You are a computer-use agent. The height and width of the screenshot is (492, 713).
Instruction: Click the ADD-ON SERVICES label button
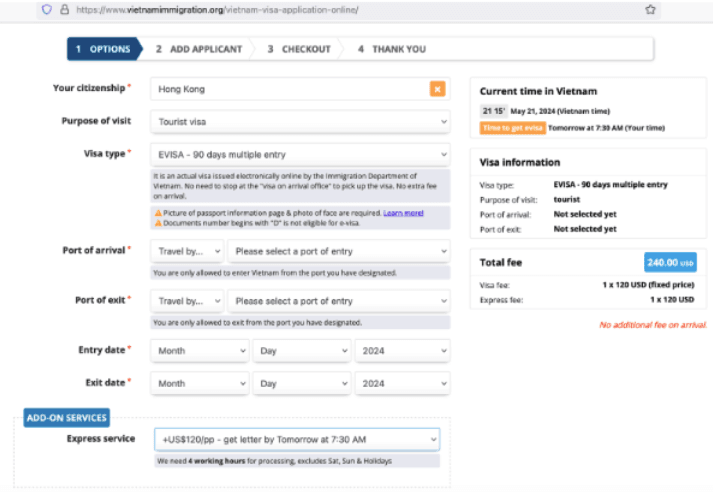[x=66, y=417]
